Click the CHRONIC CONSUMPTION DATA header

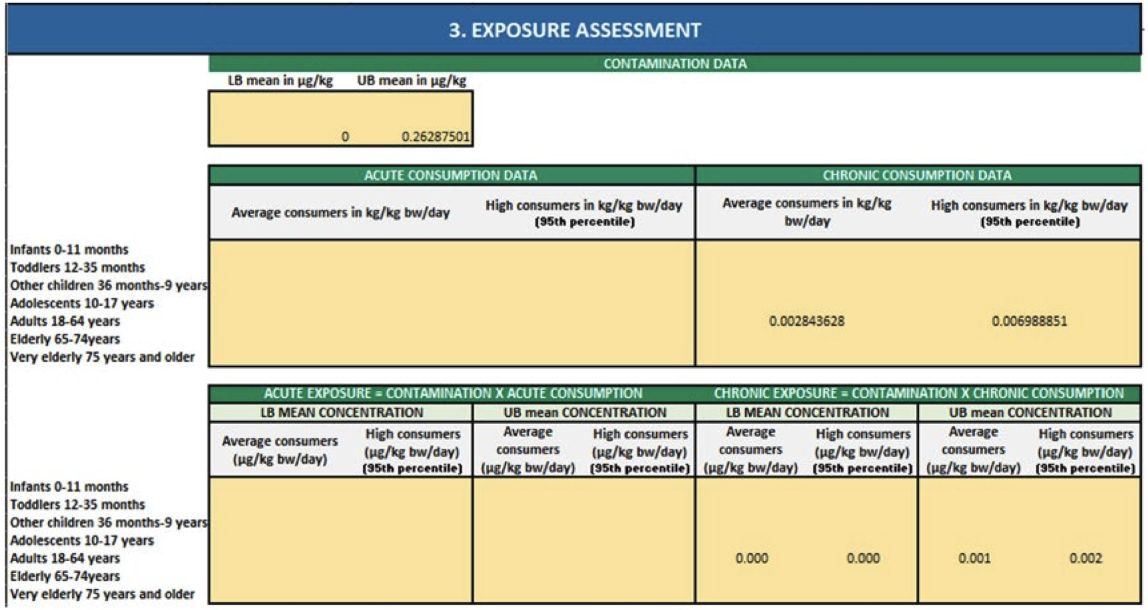(x=917, y=175)
